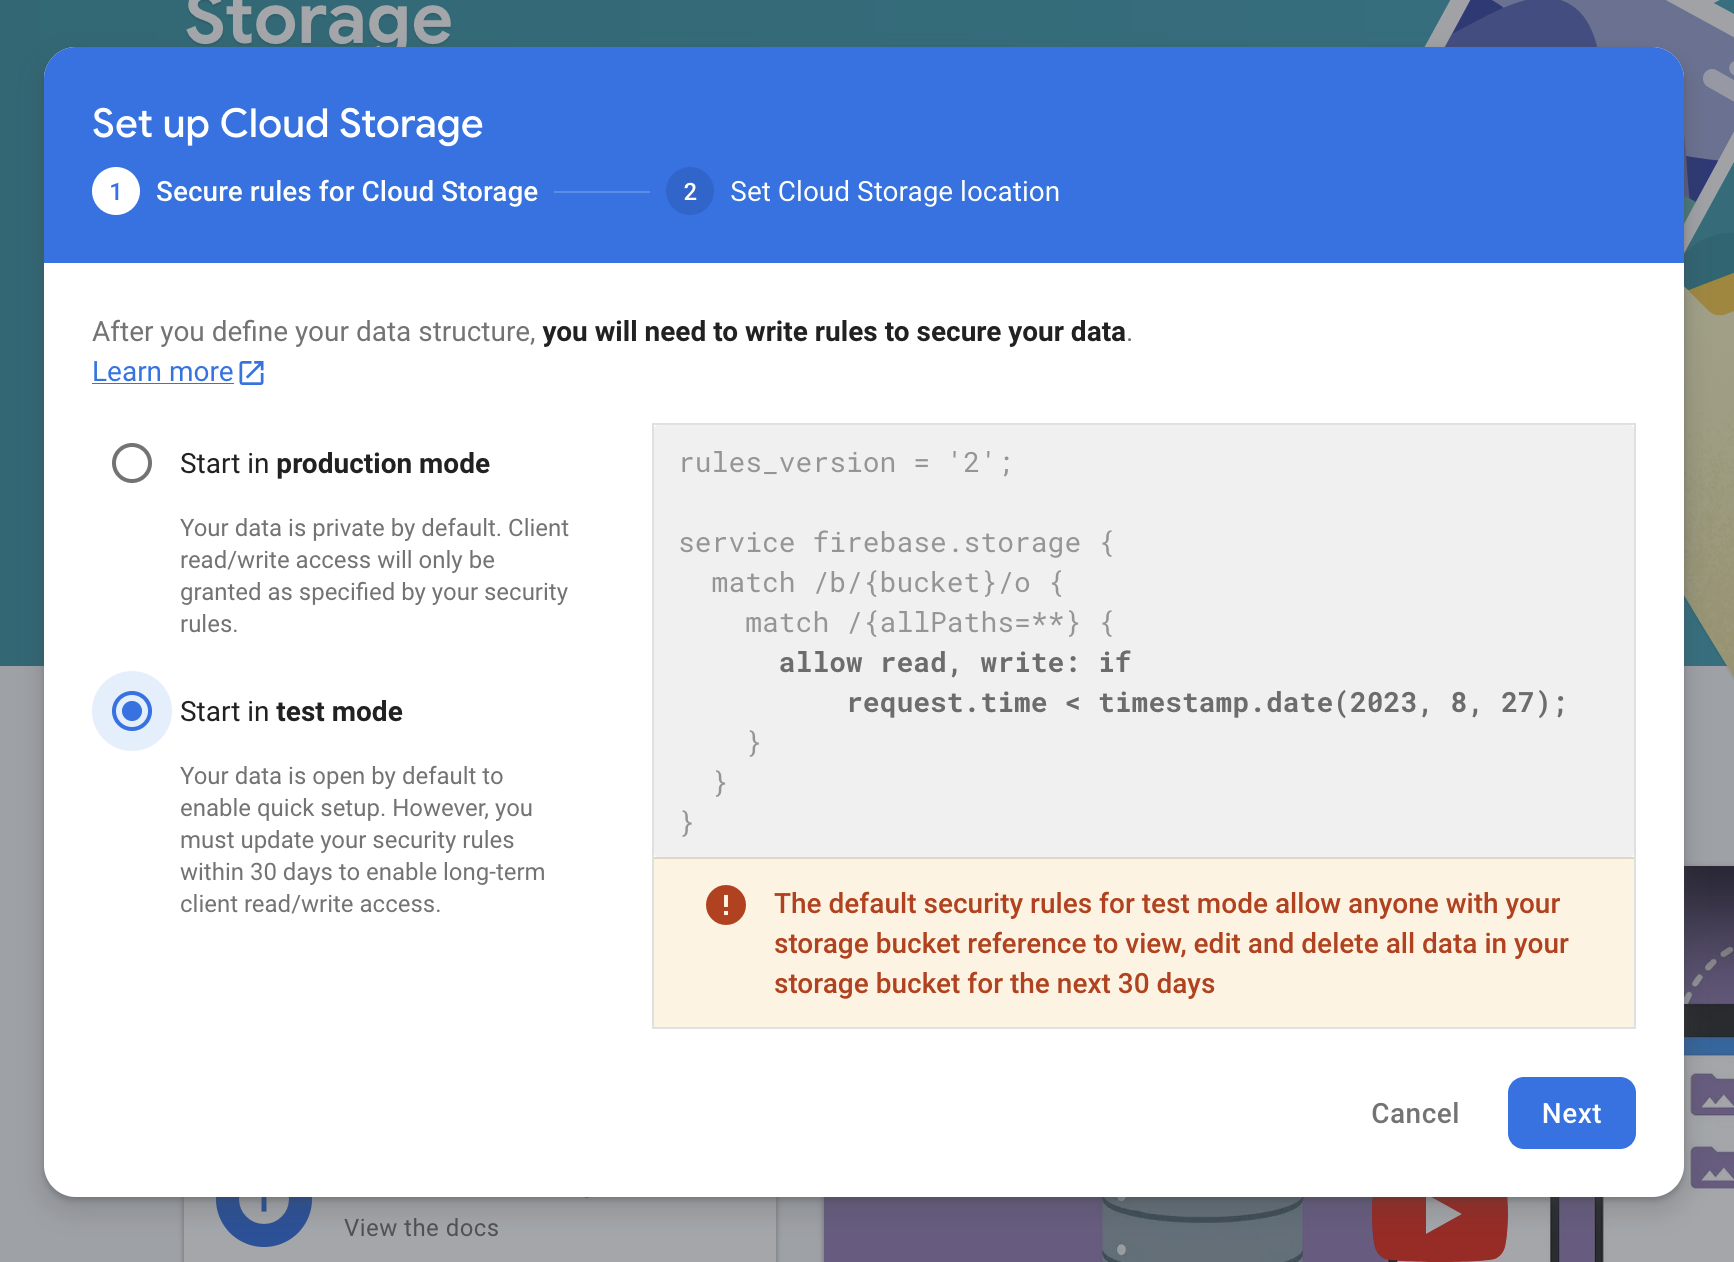Click the red warning exclamation icon
This screenshot has width=1734, height=1262.
click(x=726, y=905)
